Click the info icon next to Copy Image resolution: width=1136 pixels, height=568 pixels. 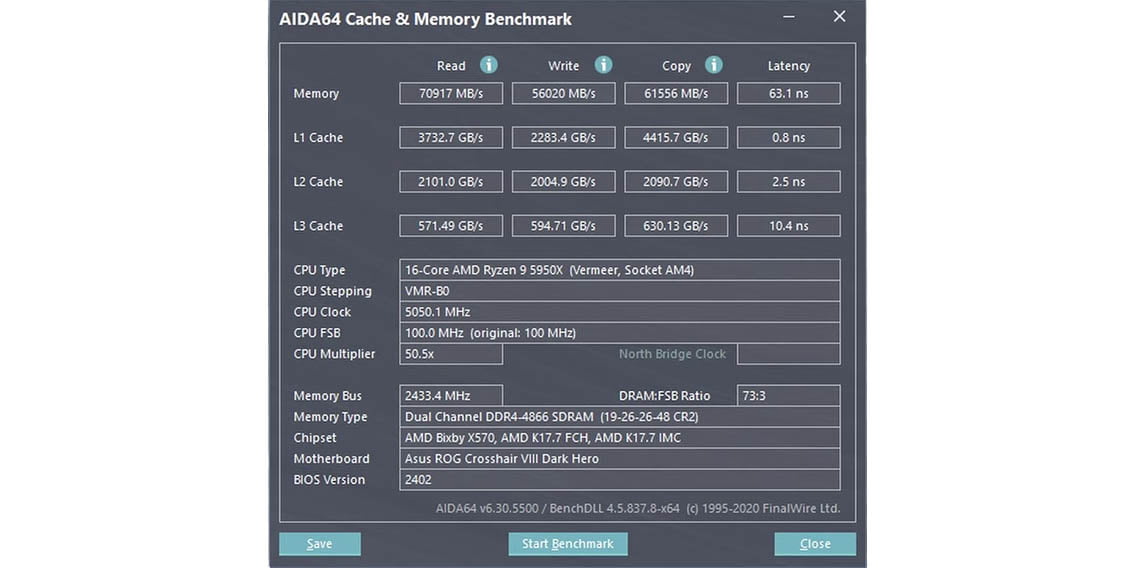tap(714, 65)
